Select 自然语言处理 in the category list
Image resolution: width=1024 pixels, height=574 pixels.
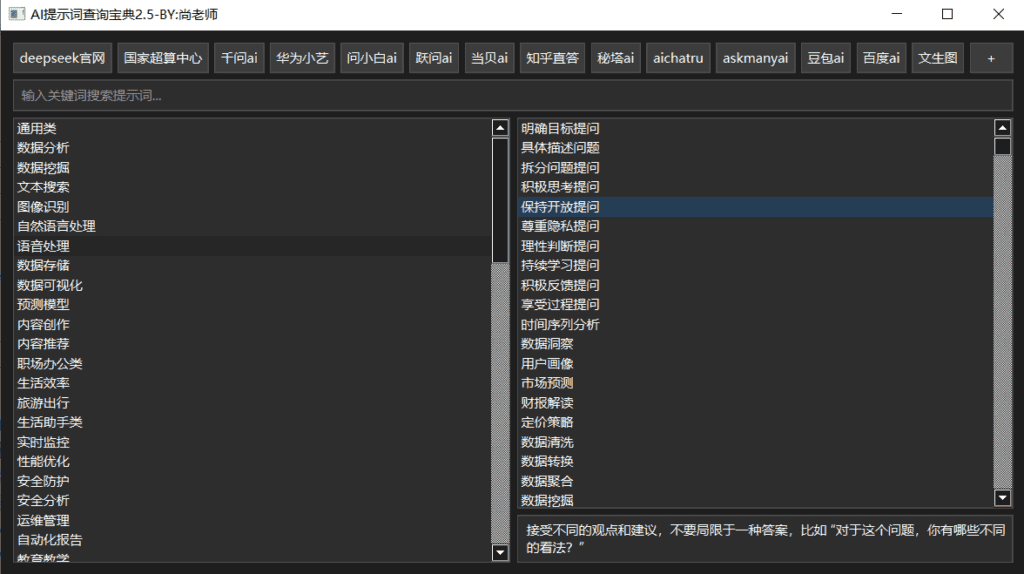point(56,226)
